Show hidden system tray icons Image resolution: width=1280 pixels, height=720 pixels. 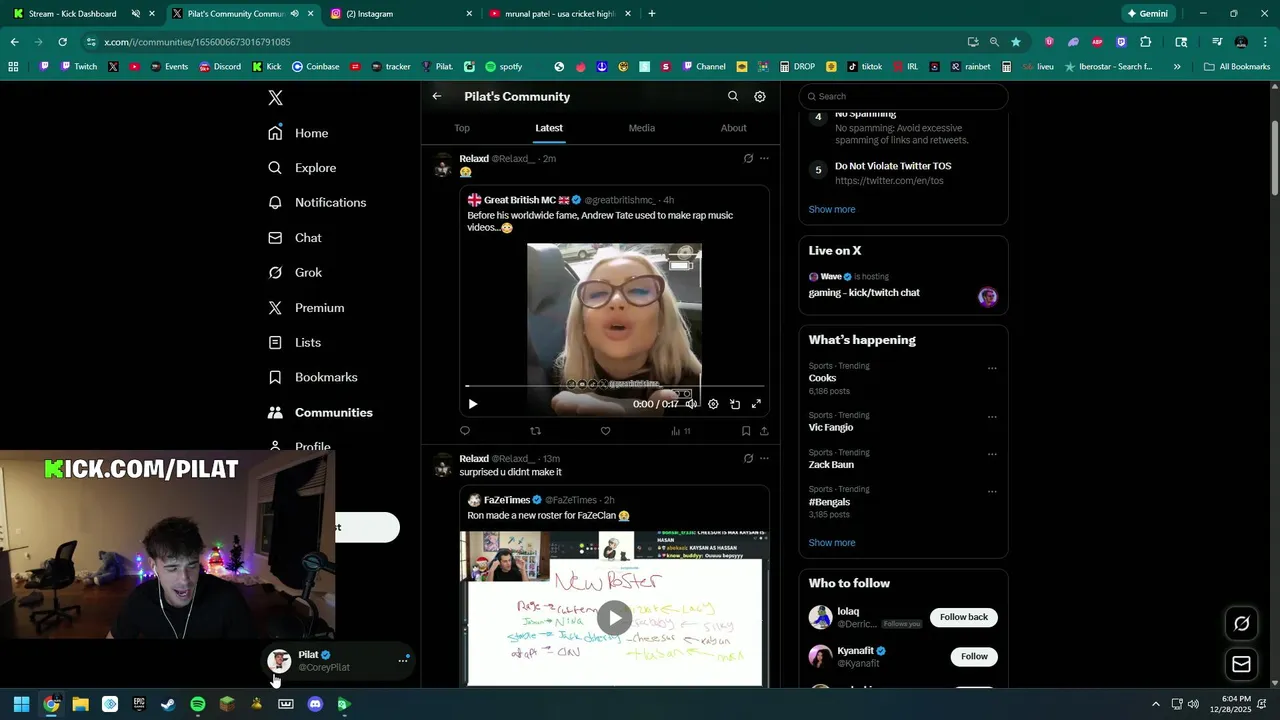(1156, 704)
